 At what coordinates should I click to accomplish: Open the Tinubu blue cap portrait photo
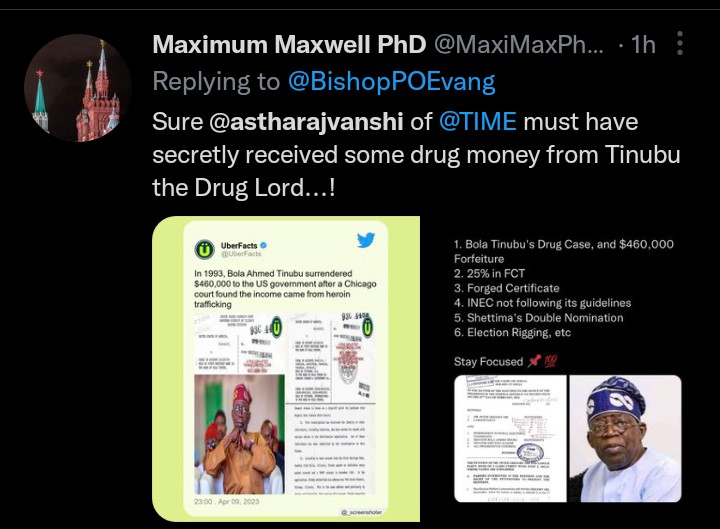point(625,439)
